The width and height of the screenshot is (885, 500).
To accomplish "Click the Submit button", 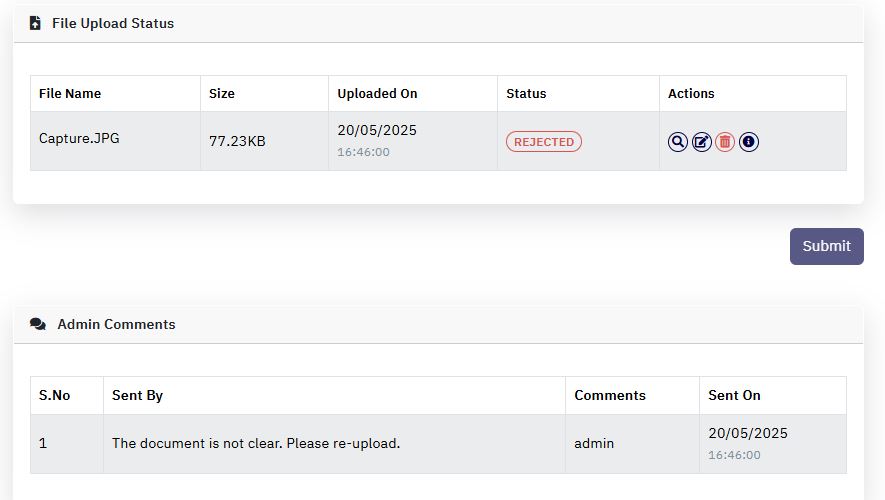I will (826, 246).
